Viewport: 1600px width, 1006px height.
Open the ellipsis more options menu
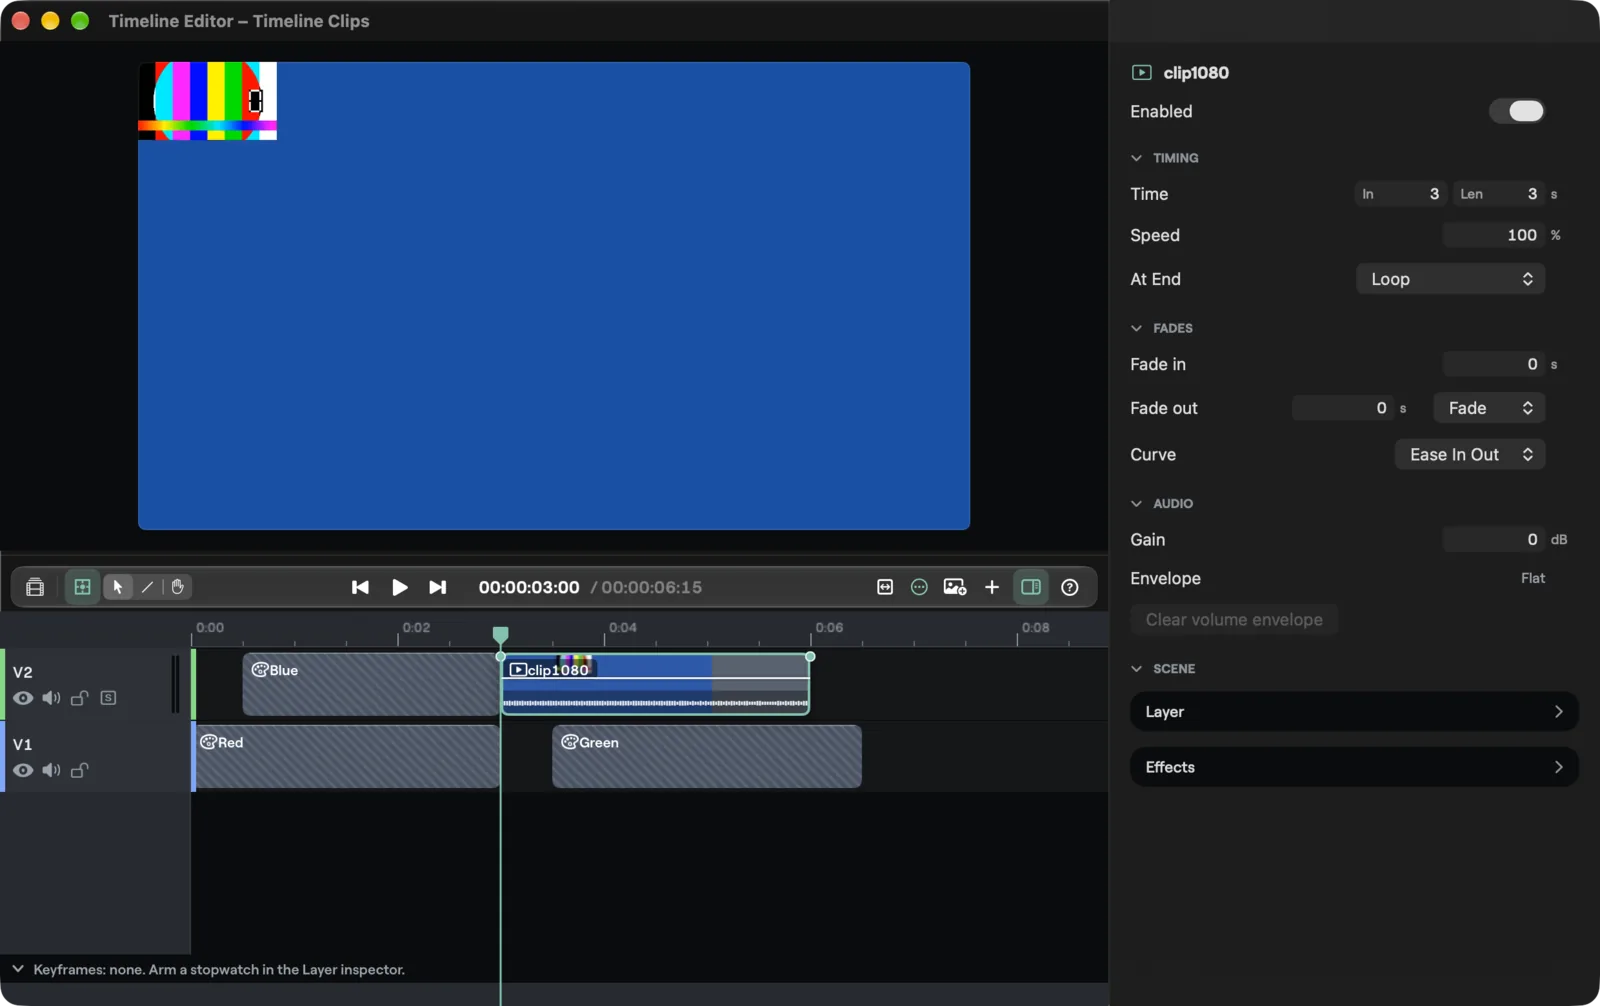pyautogui.click(x=920, y=587)
